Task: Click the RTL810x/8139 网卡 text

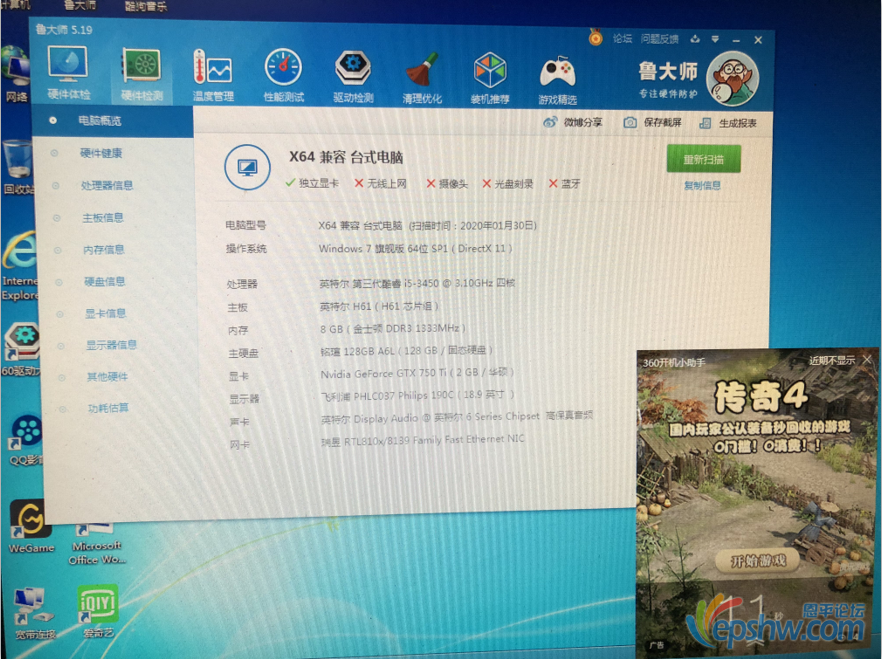Action: coord(423,440)
